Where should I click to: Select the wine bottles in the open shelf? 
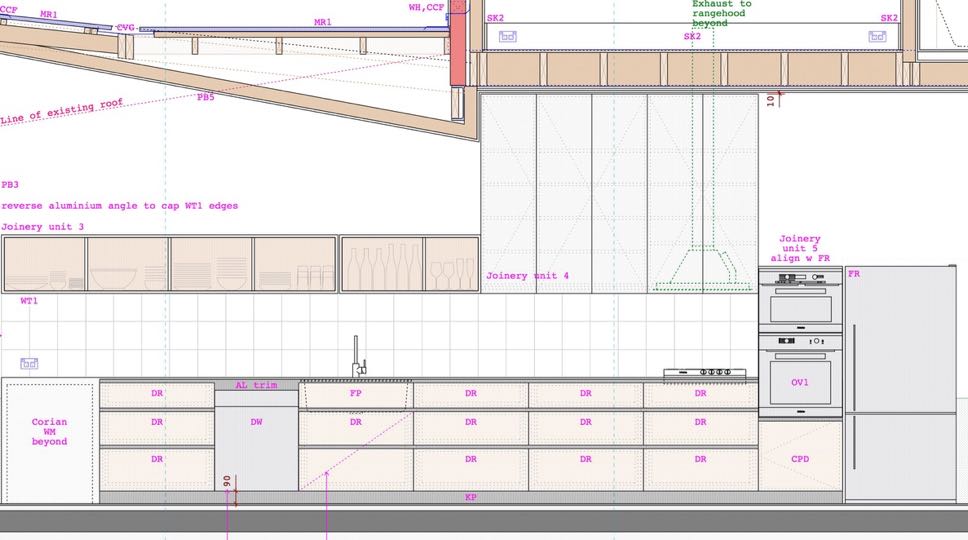point(384,267)
